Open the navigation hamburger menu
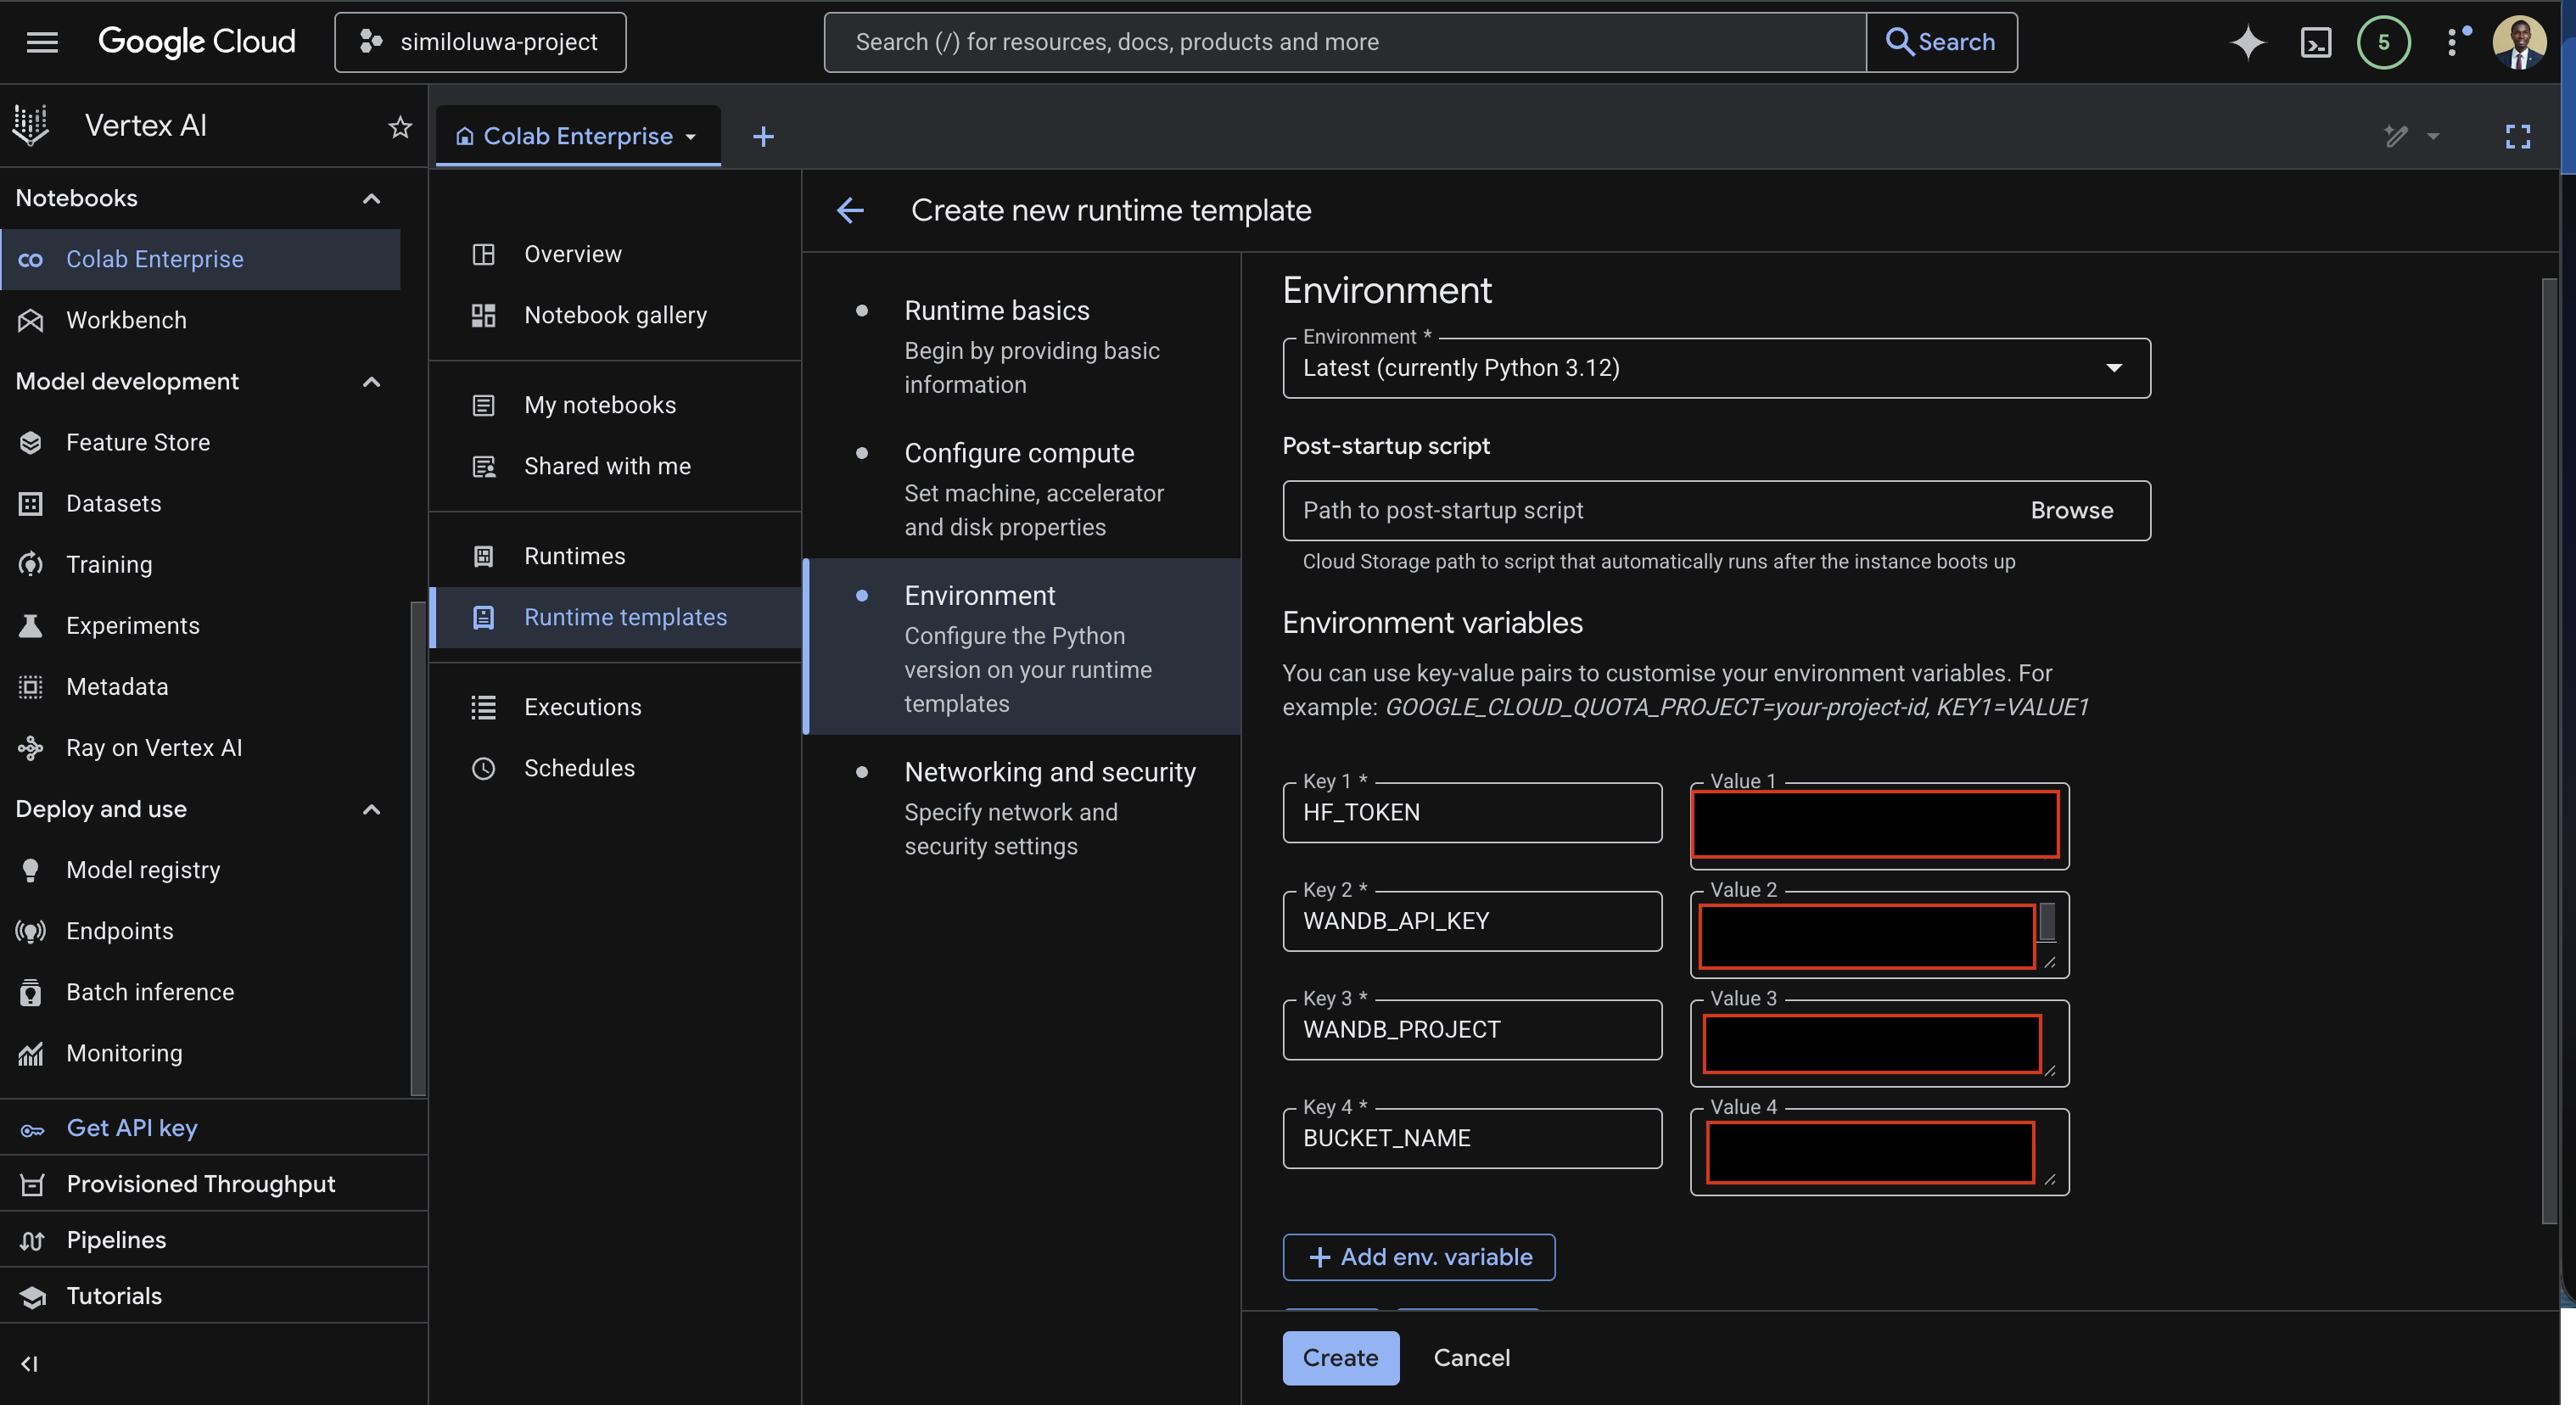Screen dimensions: 2576x1405 point(43,42)
